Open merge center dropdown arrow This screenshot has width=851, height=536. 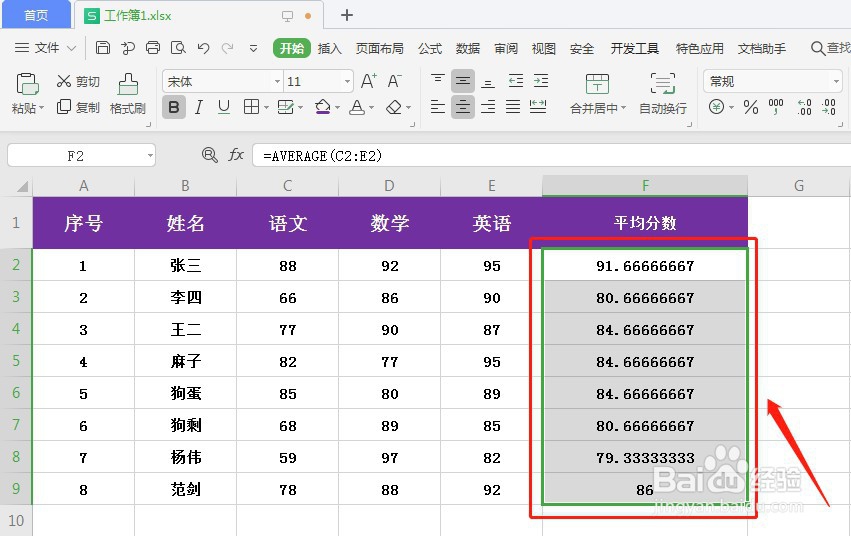pyautogui.click(x=623, y=107)
